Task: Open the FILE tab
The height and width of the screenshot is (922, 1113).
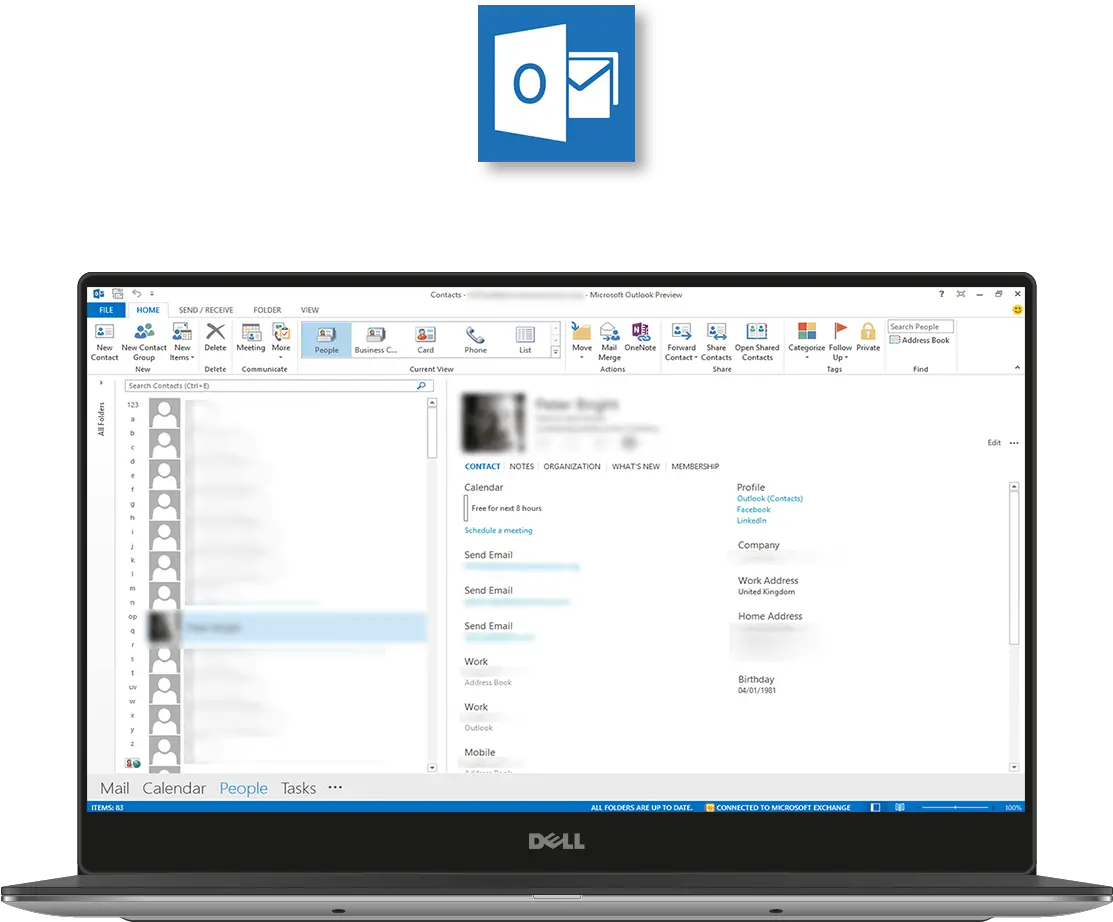Action: (x=106, y=310)
